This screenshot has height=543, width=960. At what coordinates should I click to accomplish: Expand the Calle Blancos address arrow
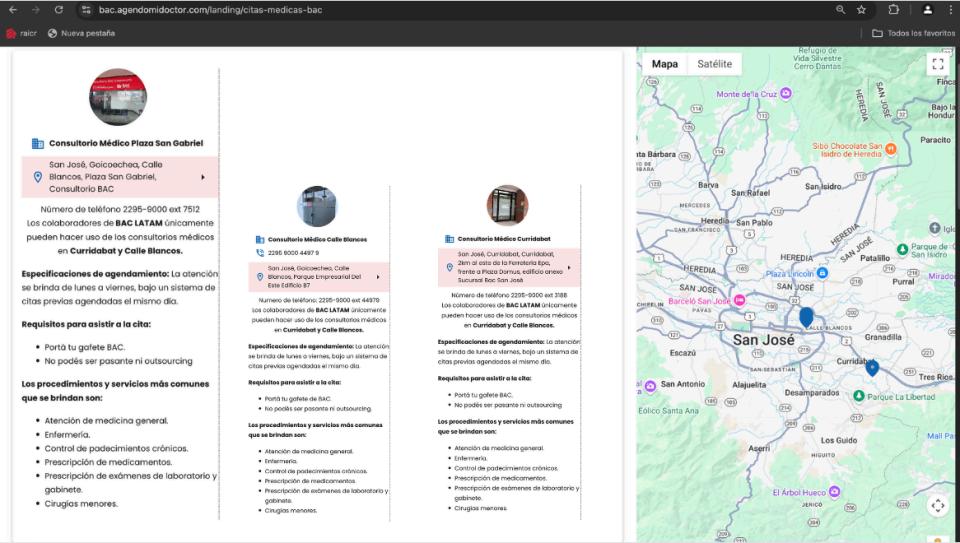pyautogui.click(x=378, y=277)
